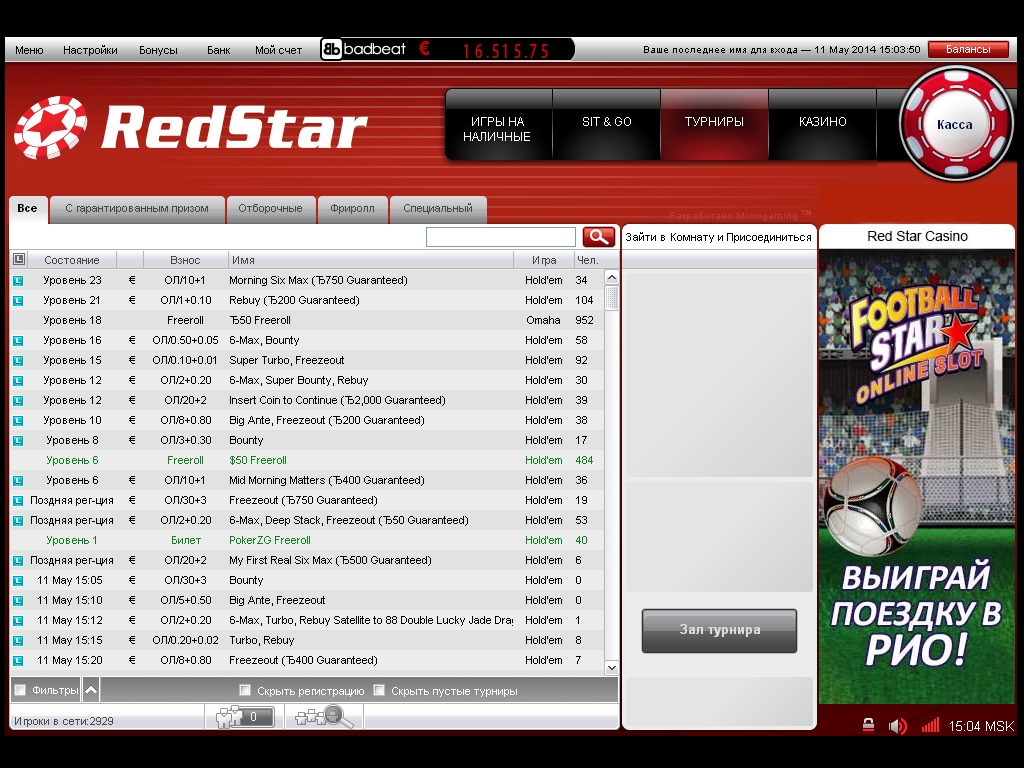Click the badbeat jackpot logo
Viewport: 1024px width, 768px height.
363,49
